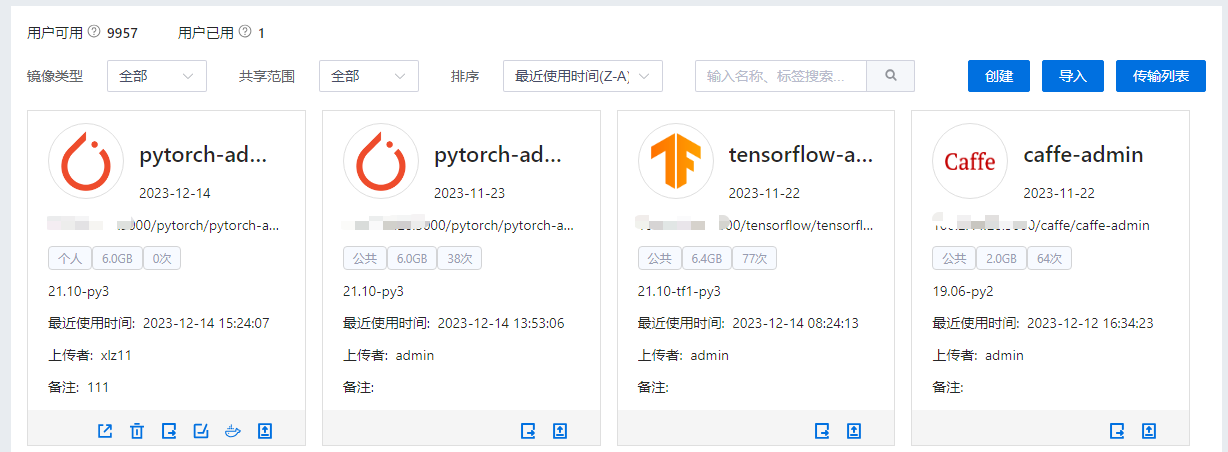Click the 导入 button
This screenshot has height=452, width=1228.
(x=1072, y=76)
